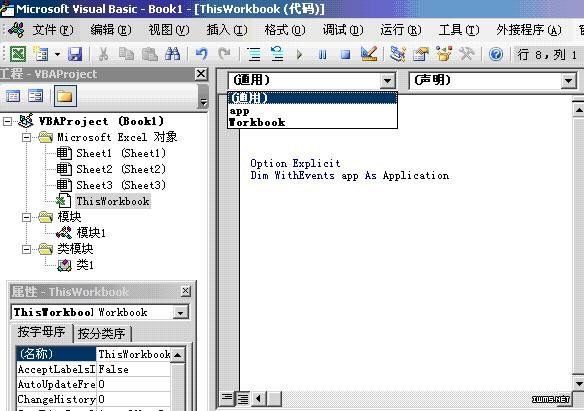Close the 属性 - ThisWorkbook panel
The image size is (584, 411).
pos(185,290)
